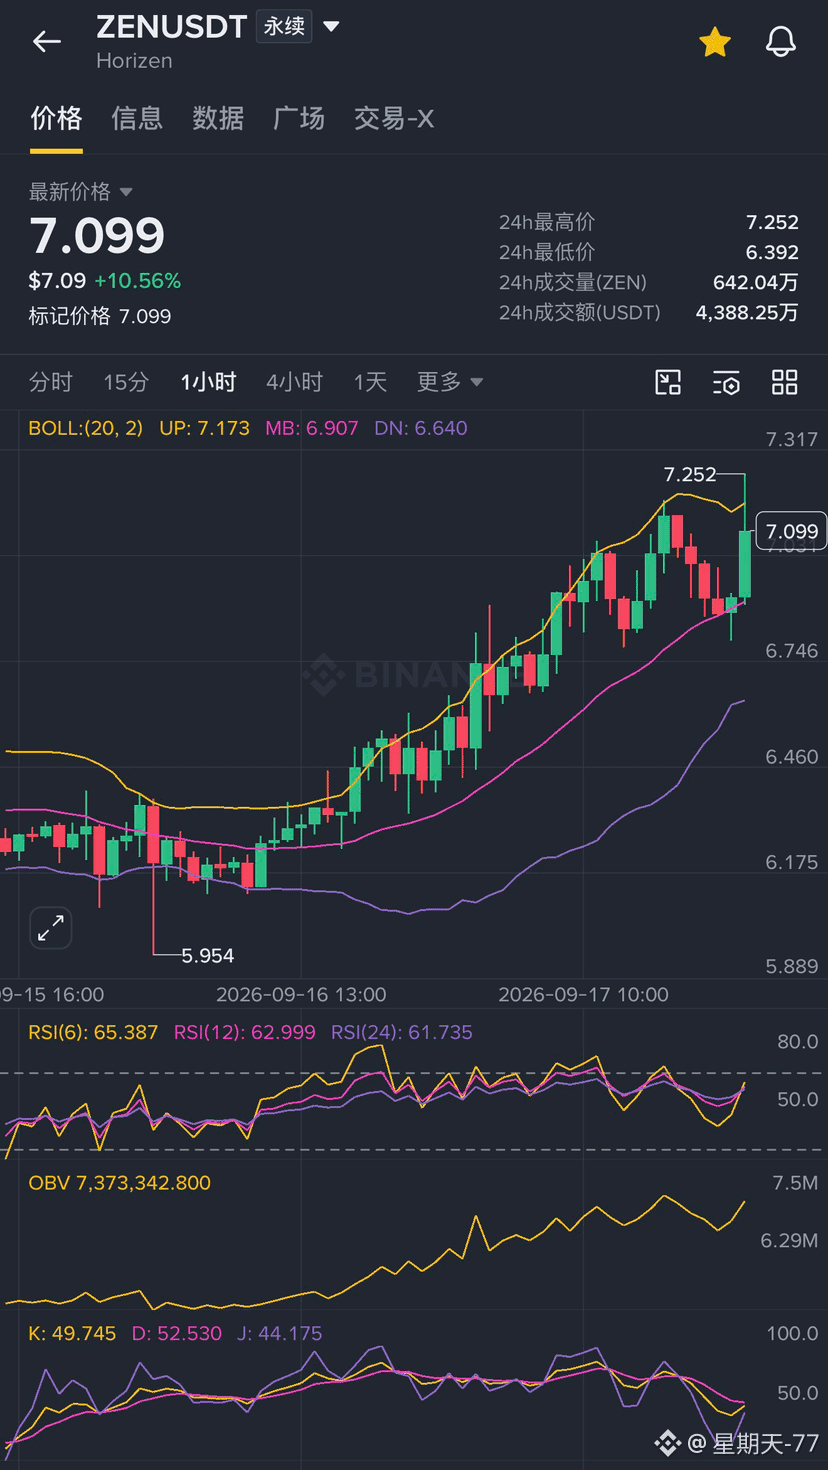The image size is (828, 1470).
Task: Tap the back arrow icon
Action: [x=47, y=41]
